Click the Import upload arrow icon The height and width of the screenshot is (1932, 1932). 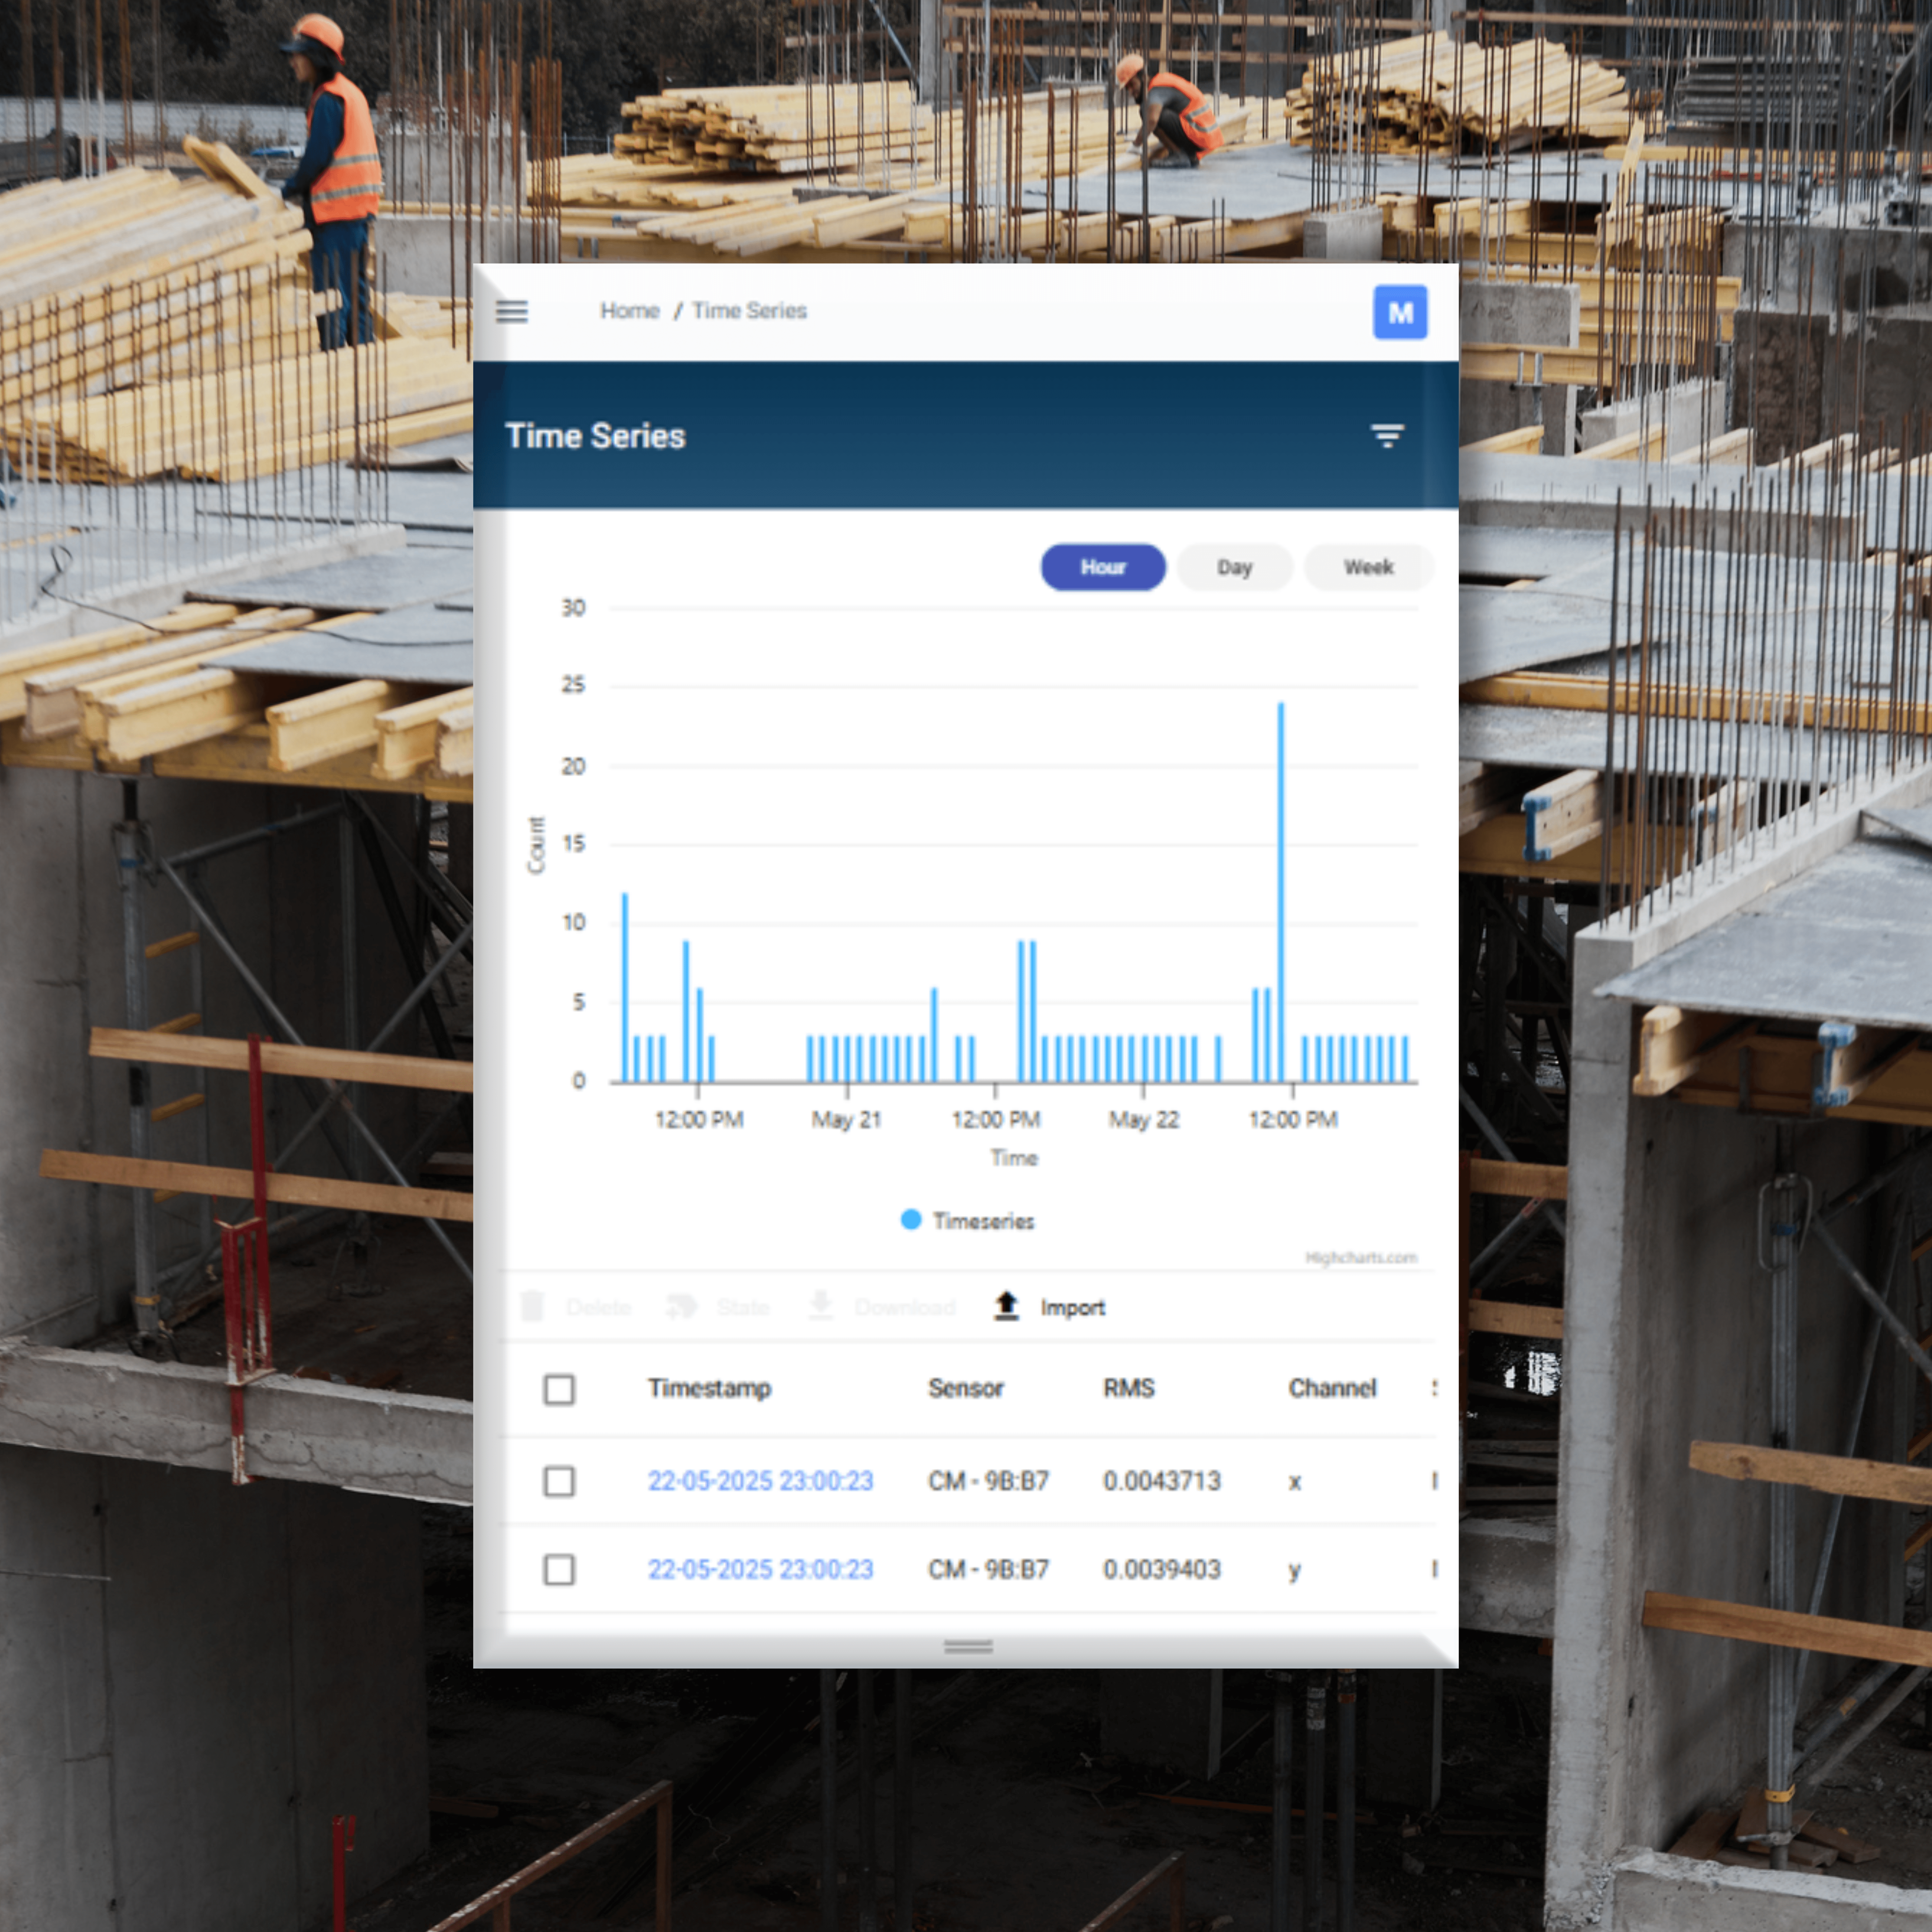pos(1006,1306)
